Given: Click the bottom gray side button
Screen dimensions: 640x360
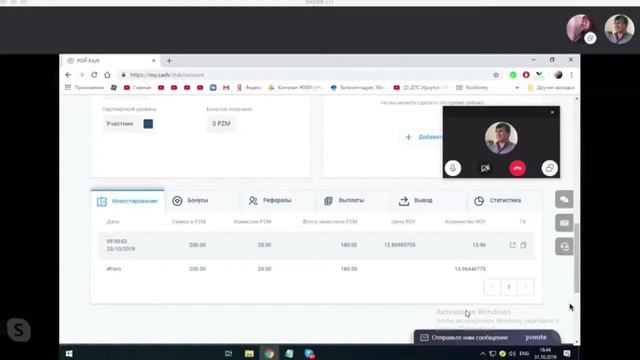Looking at the screenshot, I should point(564,247).
